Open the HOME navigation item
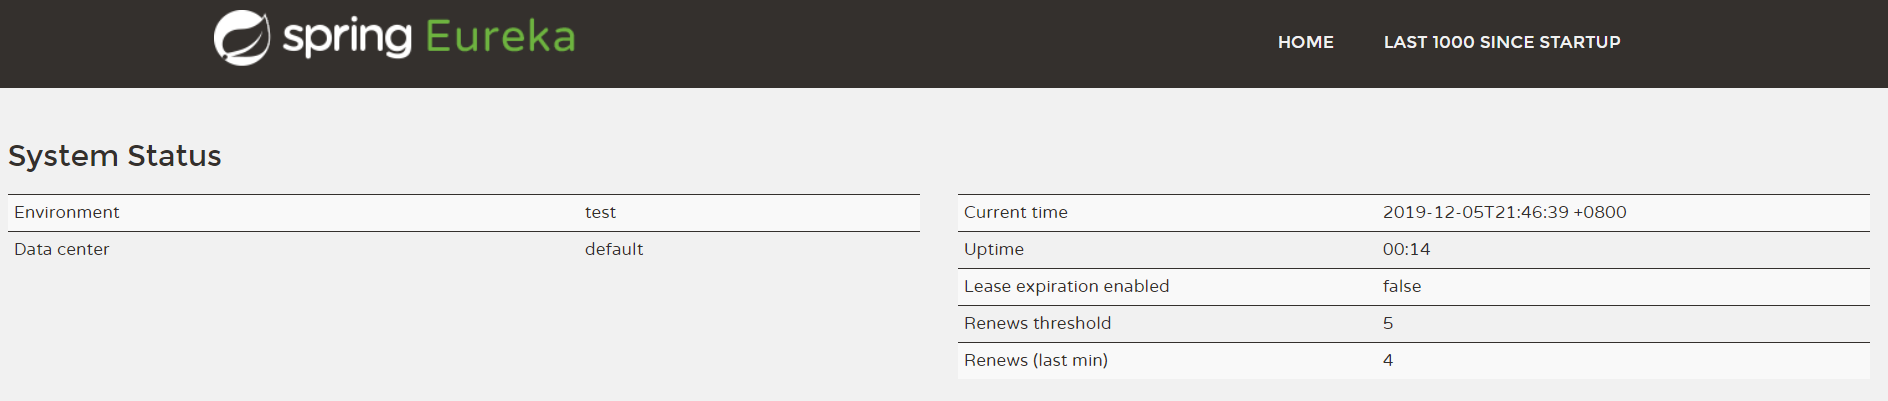This screenshot has height=401, width=1888. click(1306, 42)
